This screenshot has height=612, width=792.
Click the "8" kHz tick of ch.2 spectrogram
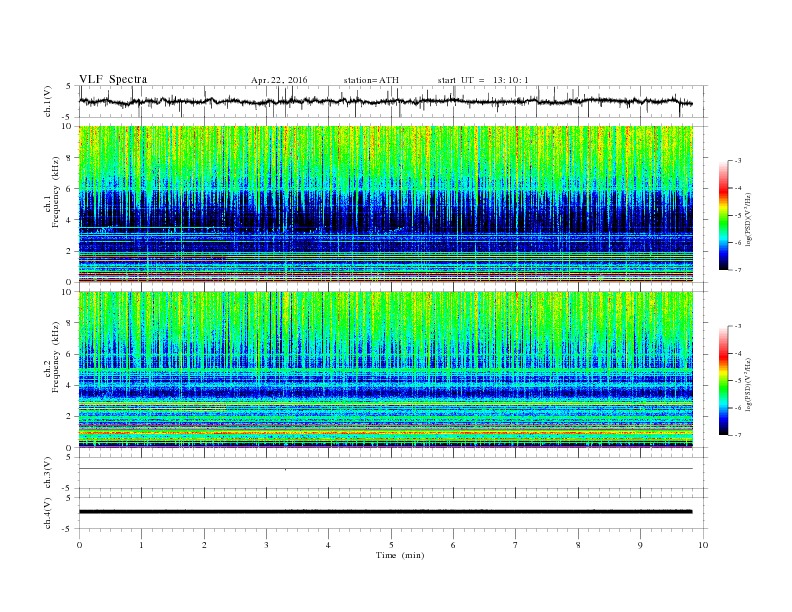point(70,323)
